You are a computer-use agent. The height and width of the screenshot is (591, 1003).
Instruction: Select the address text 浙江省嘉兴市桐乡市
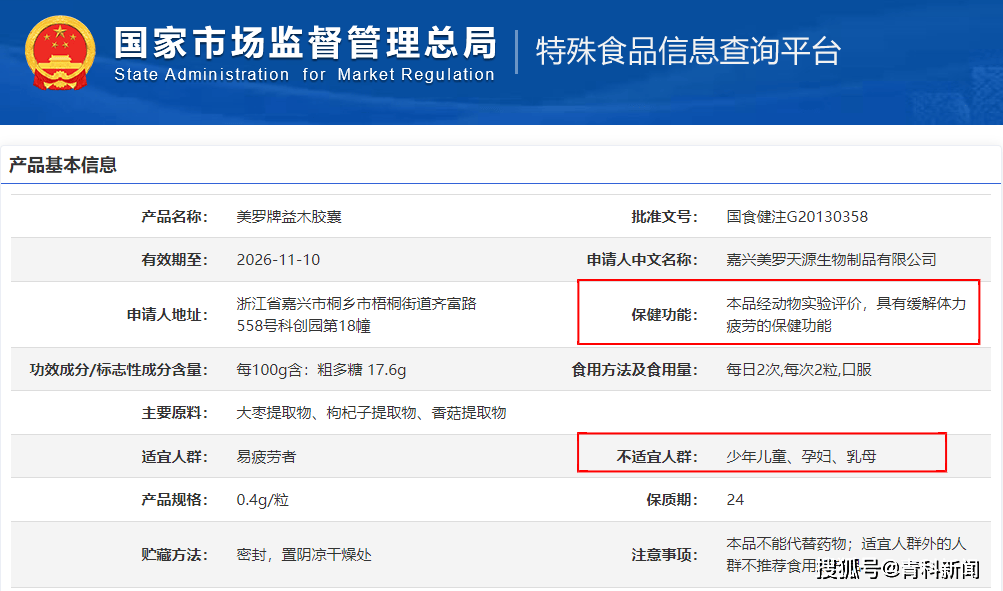[304, 303]
